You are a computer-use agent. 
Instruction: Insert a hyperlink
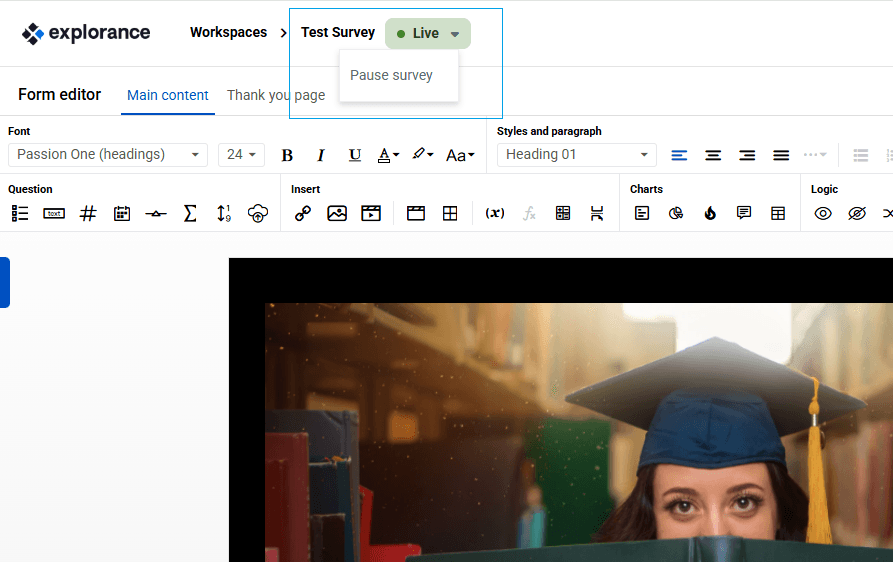[x=303, y=214]
